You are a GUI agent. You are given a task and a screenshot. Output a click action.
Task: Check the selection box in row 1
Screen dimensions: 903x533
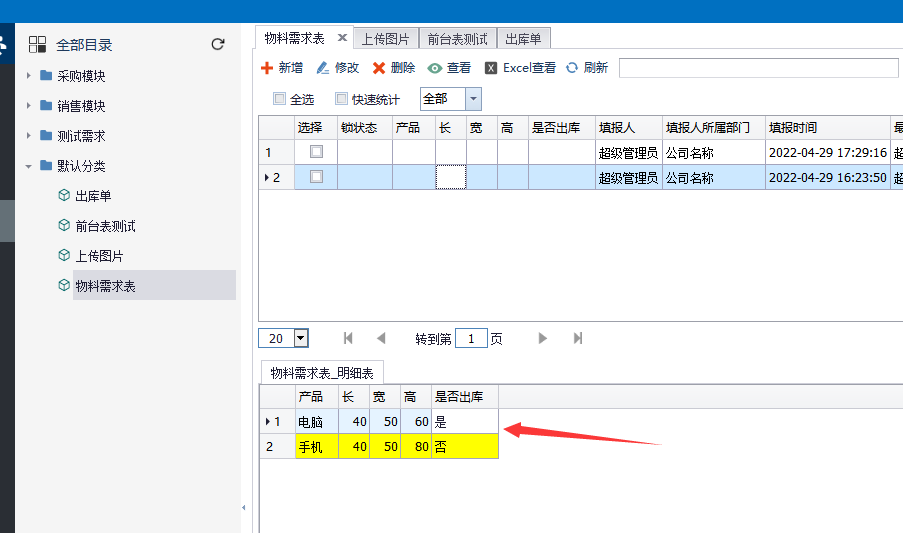click(x=316, y=152)
